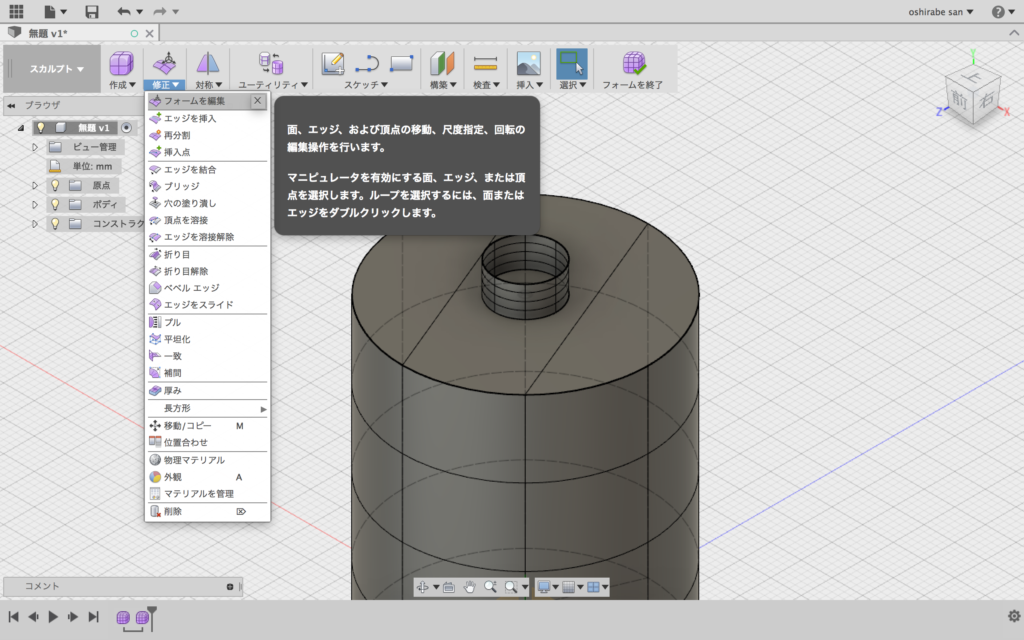Expand the ビュー管理 folder
This screenshot has width=1024, height=640.
pyautogui.click(x=35, y=148)
